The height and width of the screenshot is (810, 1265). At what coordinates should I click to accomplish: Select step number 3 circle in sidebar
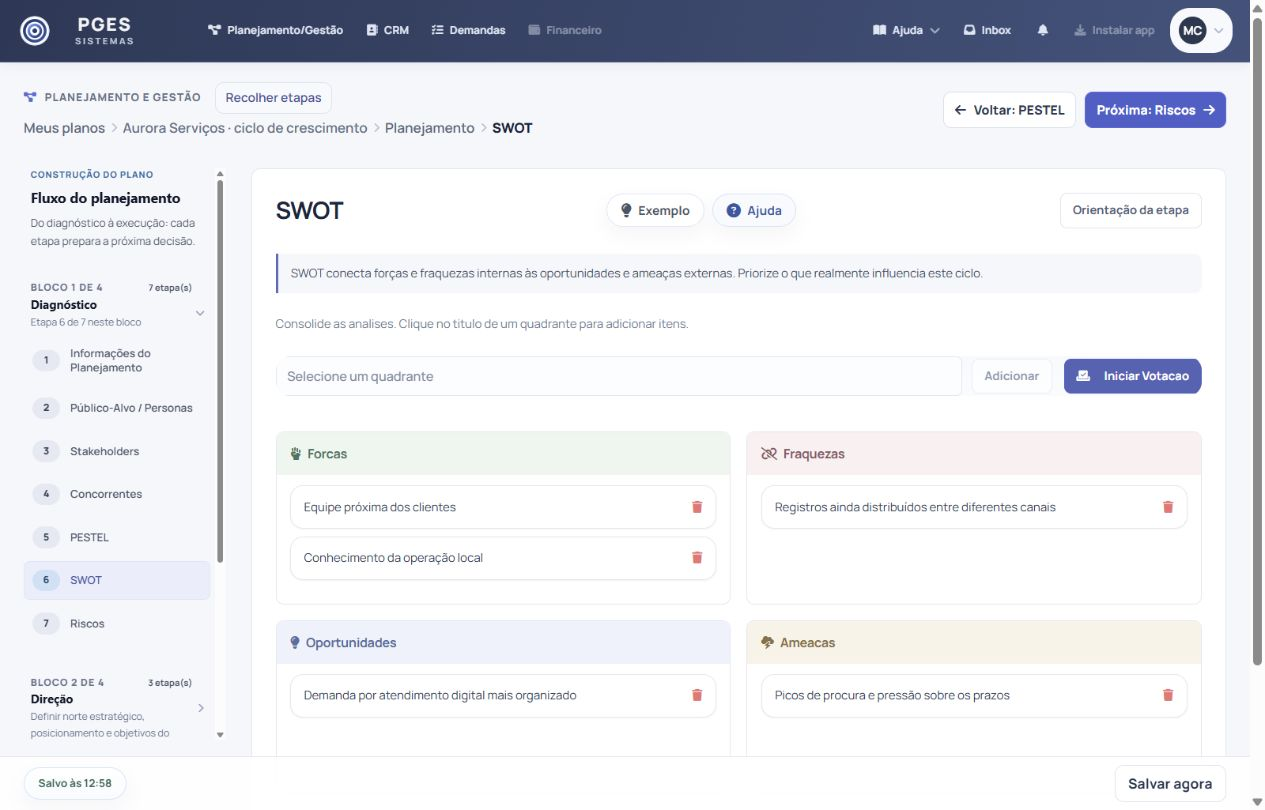tap(46, 451)
